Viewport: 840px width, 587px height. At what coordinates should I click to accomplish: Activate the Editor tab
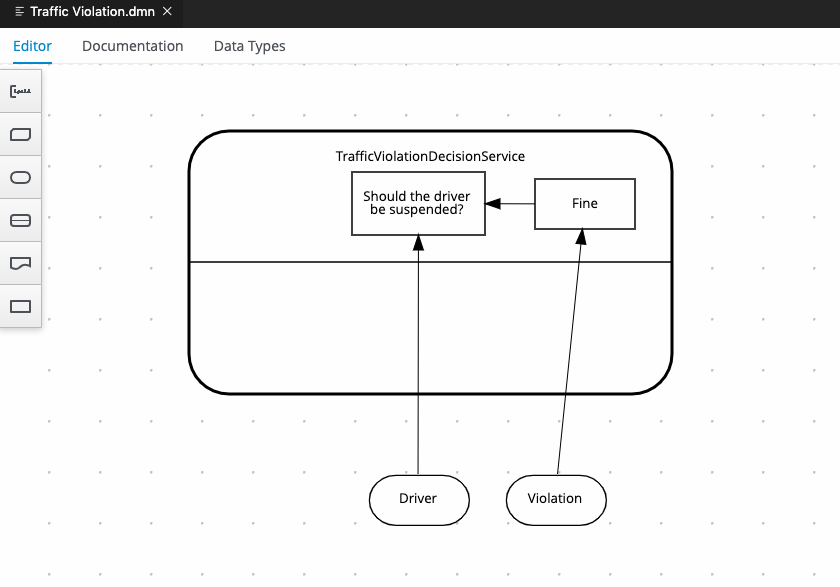point(32,46)
